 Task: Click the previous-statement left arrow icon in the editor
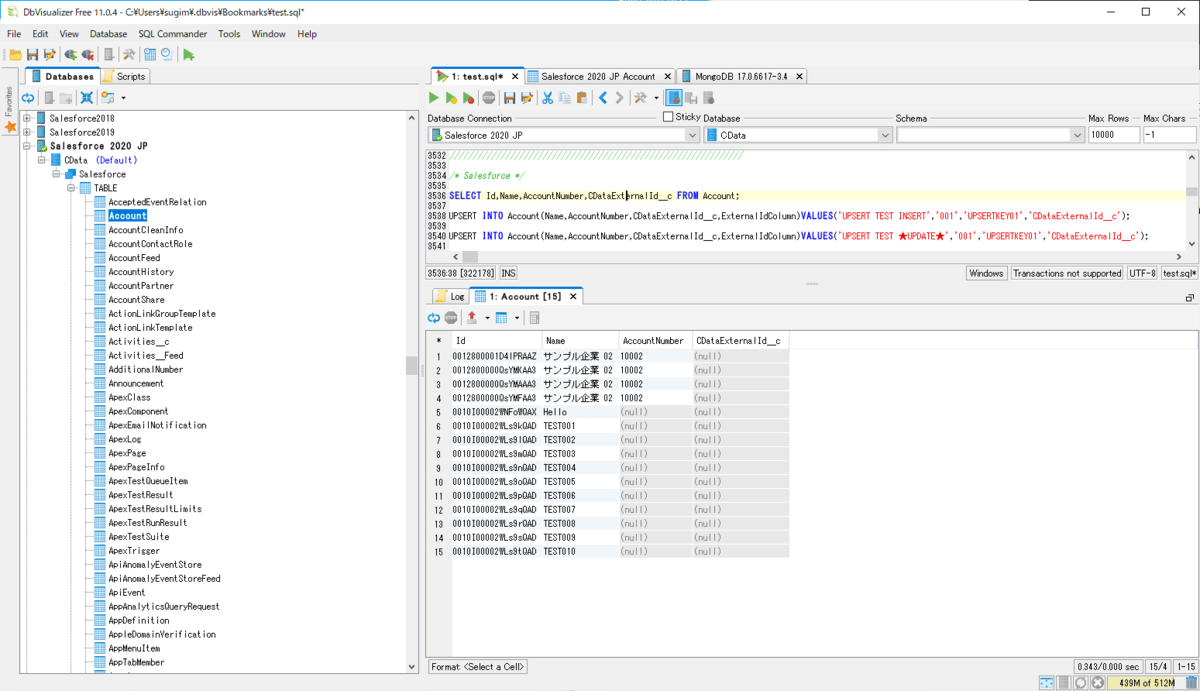point(603,98)
